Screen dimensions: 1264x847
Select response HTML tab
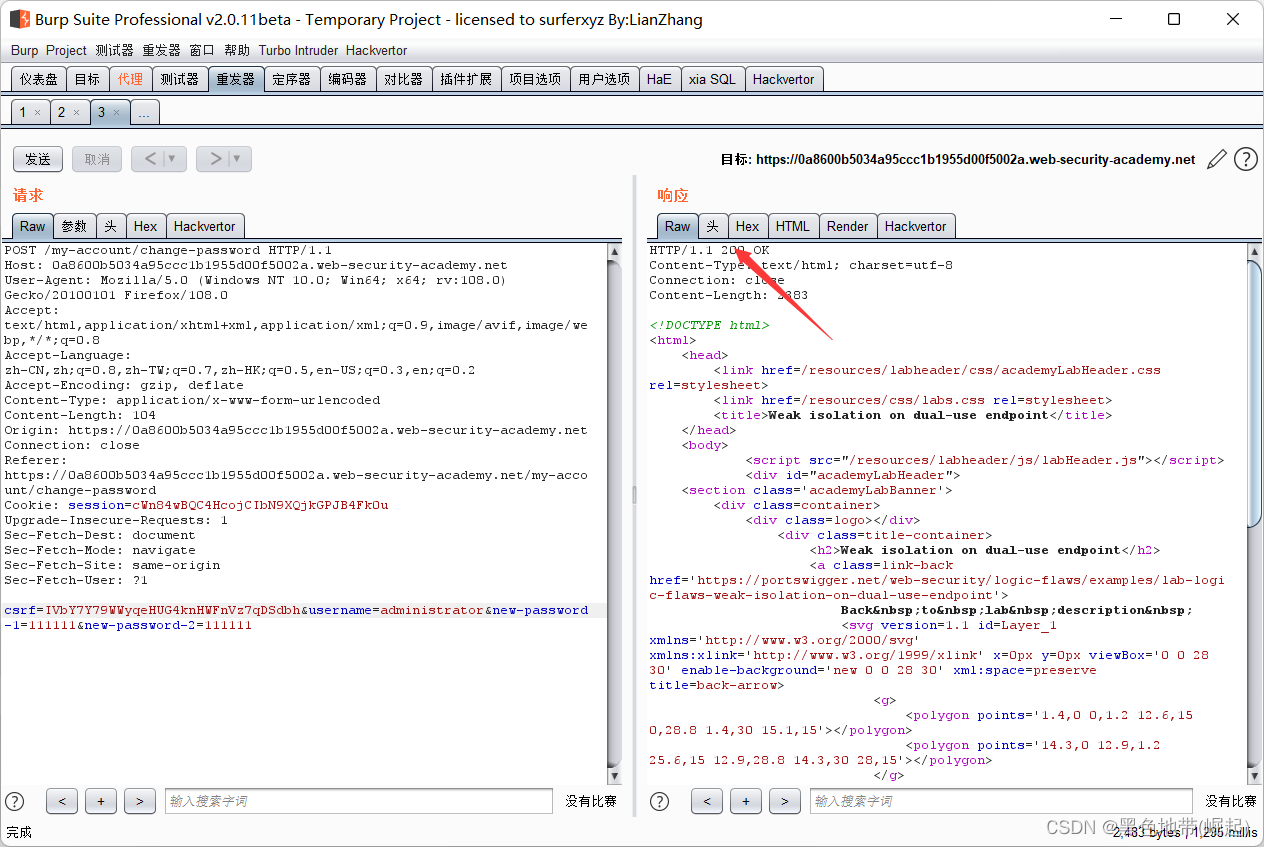point(793,226)
